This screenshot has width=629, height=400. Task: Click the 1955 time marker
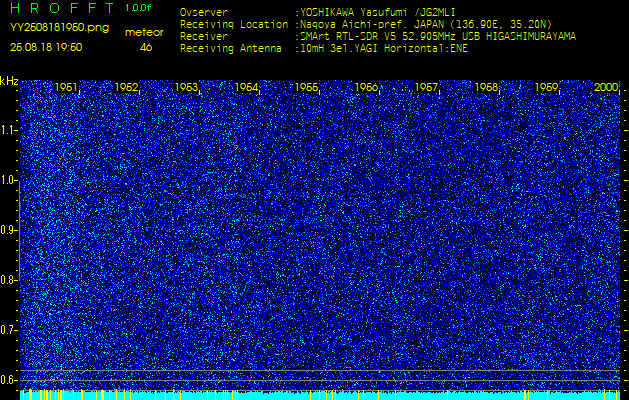(306, 87)
